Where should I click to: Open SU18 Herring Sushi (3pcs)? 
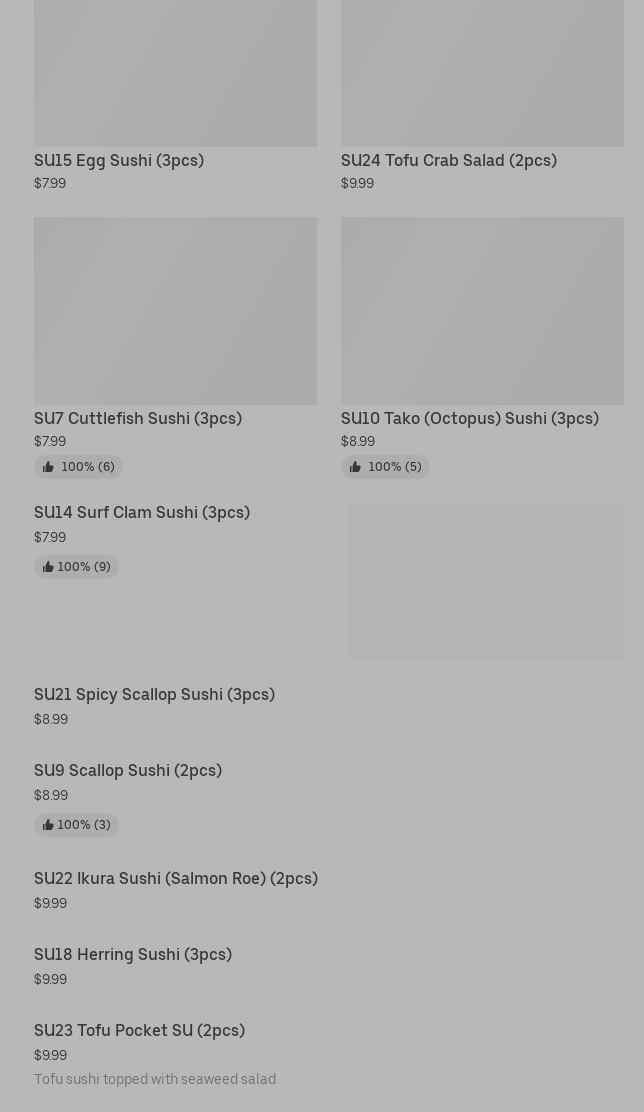133,954
